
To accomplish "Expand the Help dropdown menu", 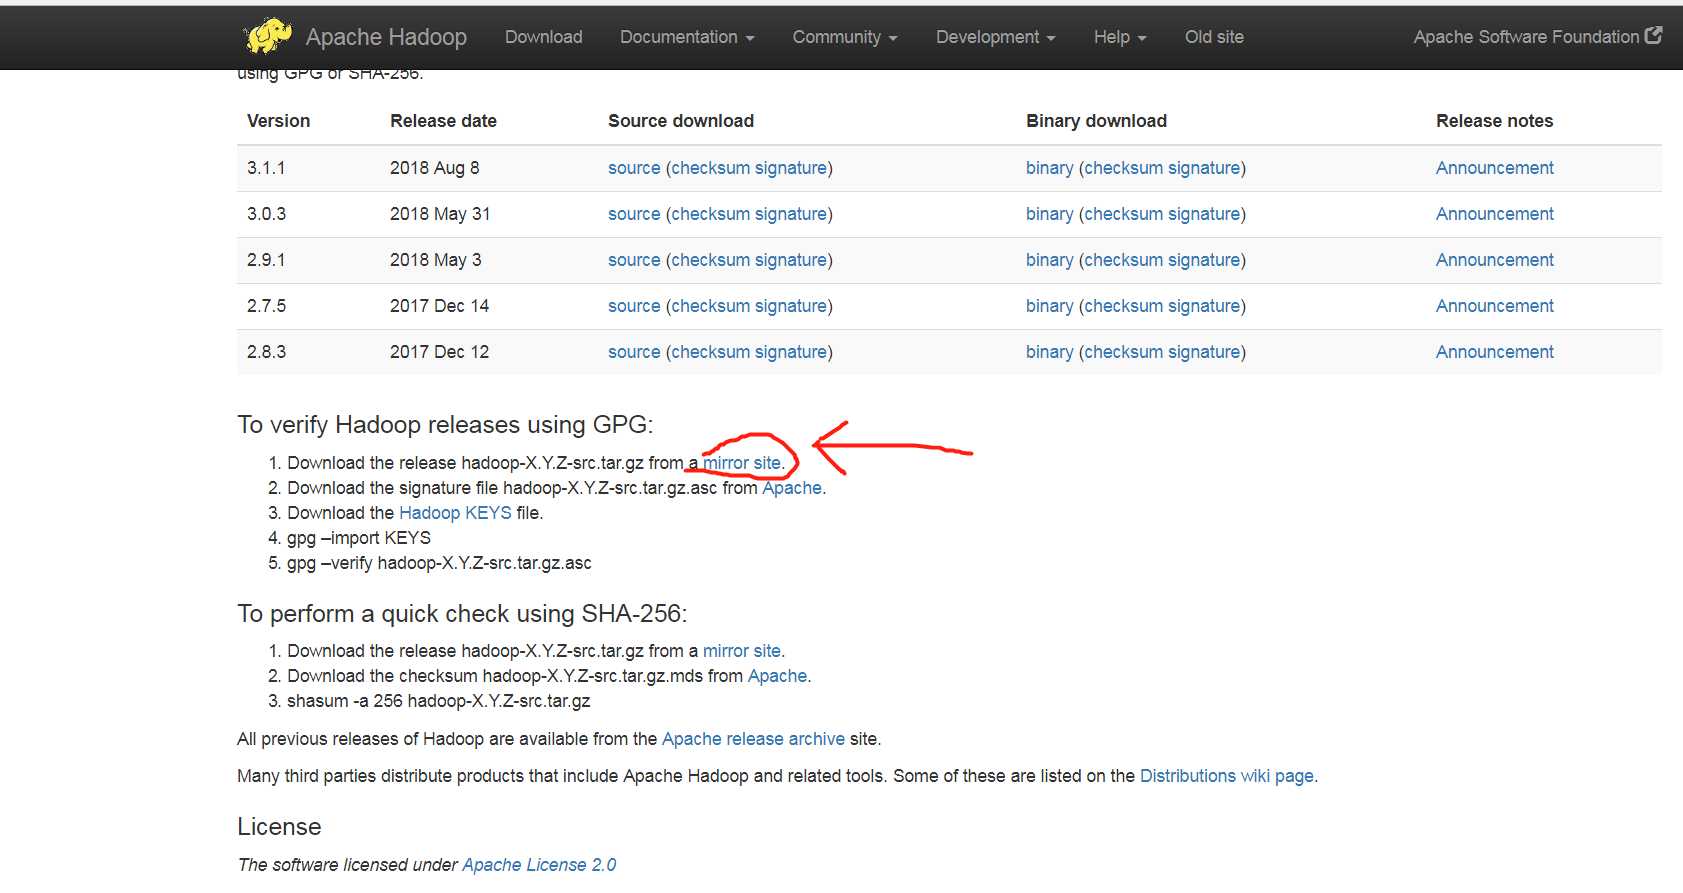I will [x=1120, y=37].
